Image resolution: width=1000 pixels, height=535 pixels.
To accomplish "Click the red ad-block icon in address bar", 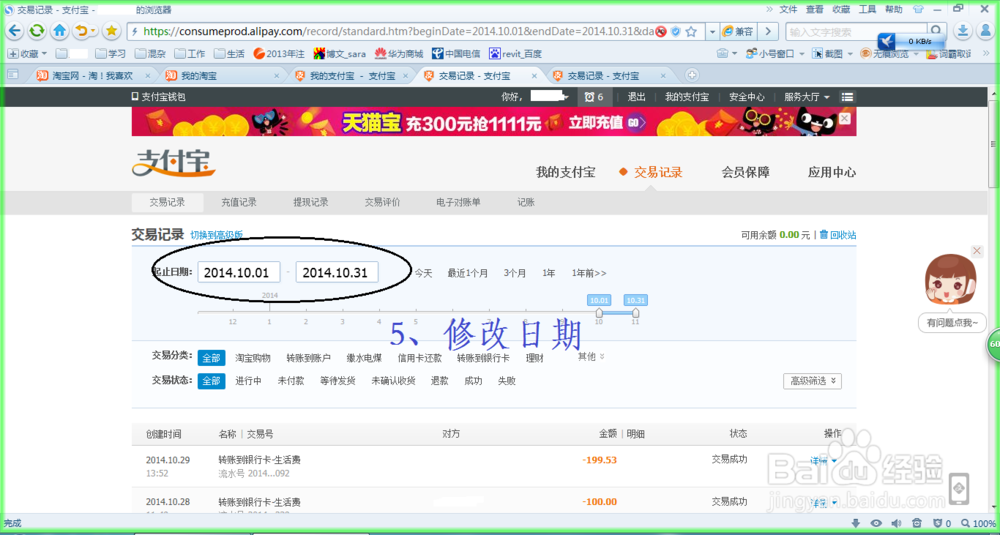I will coord(661,31).
